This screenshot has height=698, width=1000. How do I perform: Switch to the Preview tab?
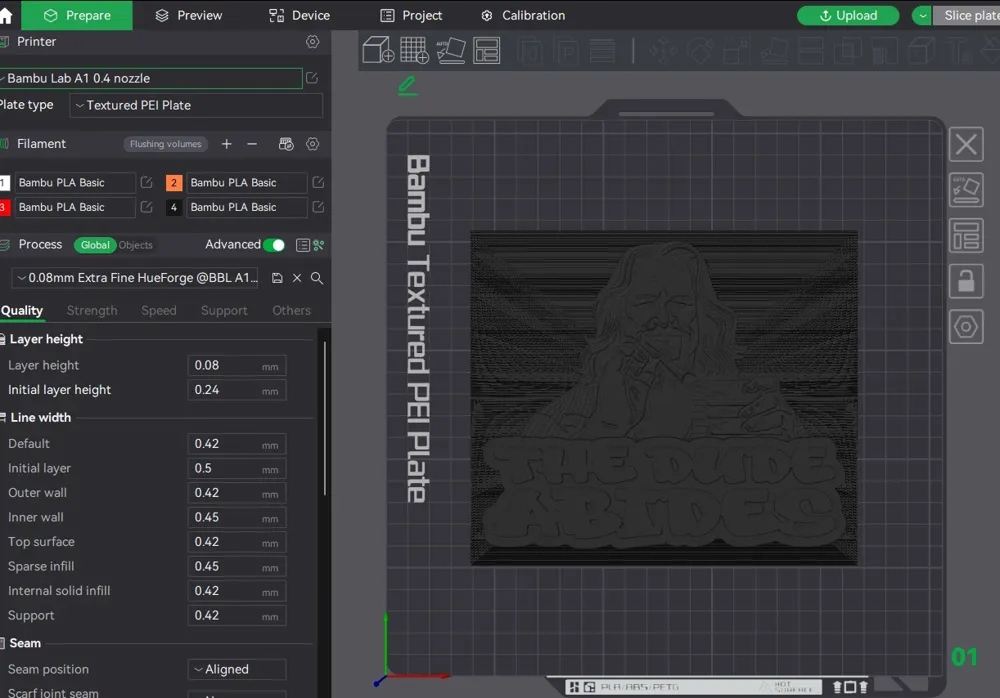coord(189,15)
